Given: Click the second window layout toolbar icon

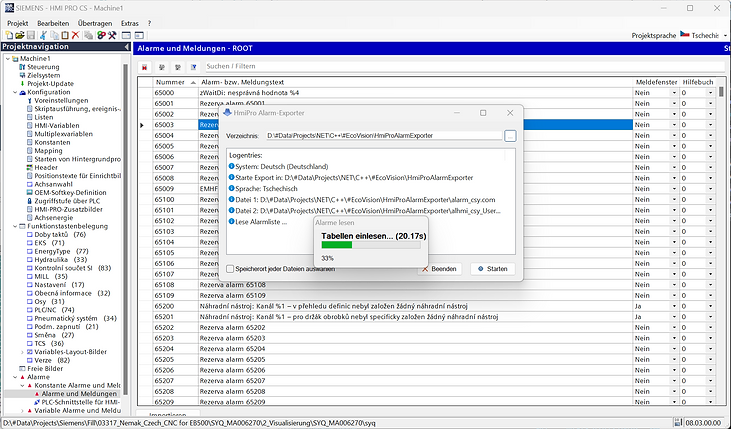Looking at the screenshot, I should pyautogui.click(x=139, y=35).
